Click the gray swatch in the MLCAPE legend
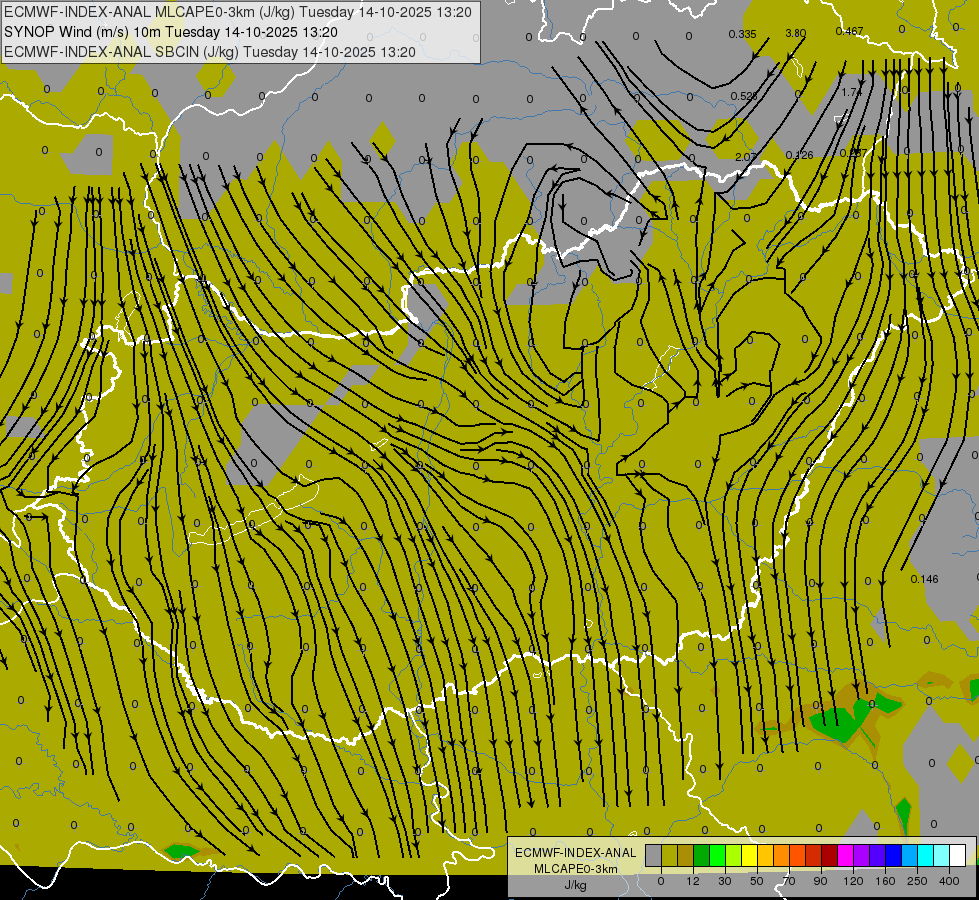Viewport: 979px width, 900px height. click(654, 855)
